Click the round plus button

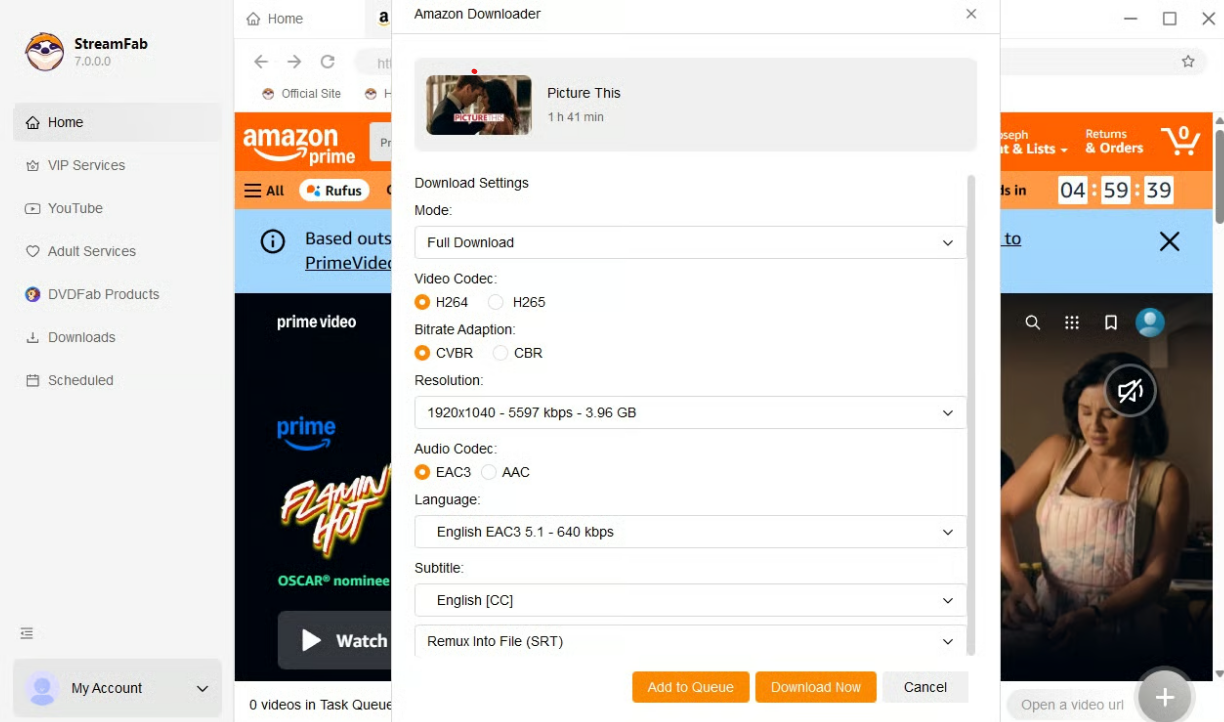click(1165, 696)
